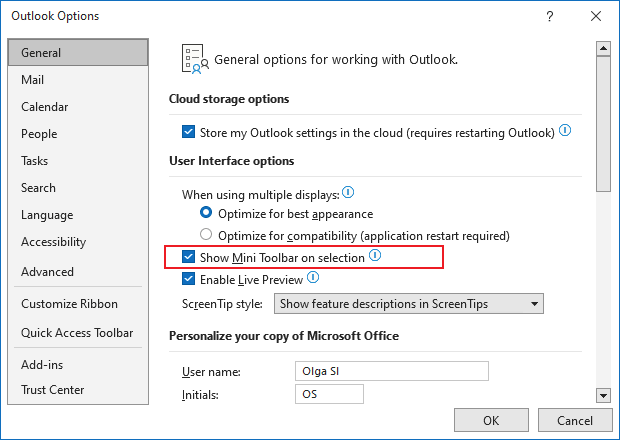Click the vertical scrollbar thumb
Viewport: 620px width, 440px height.
603,124
